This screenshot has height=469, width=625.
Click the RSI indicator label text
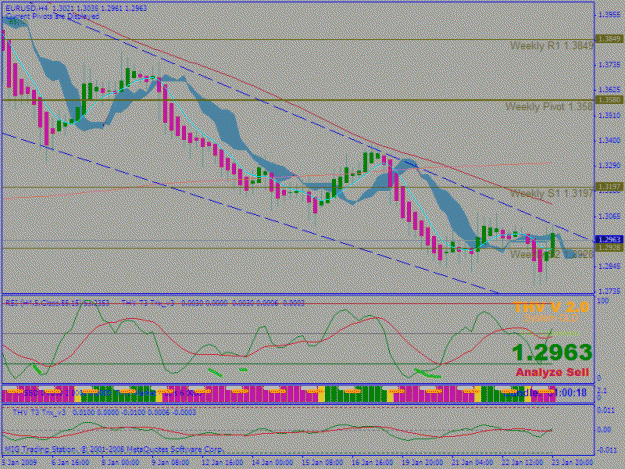(57, 303)
